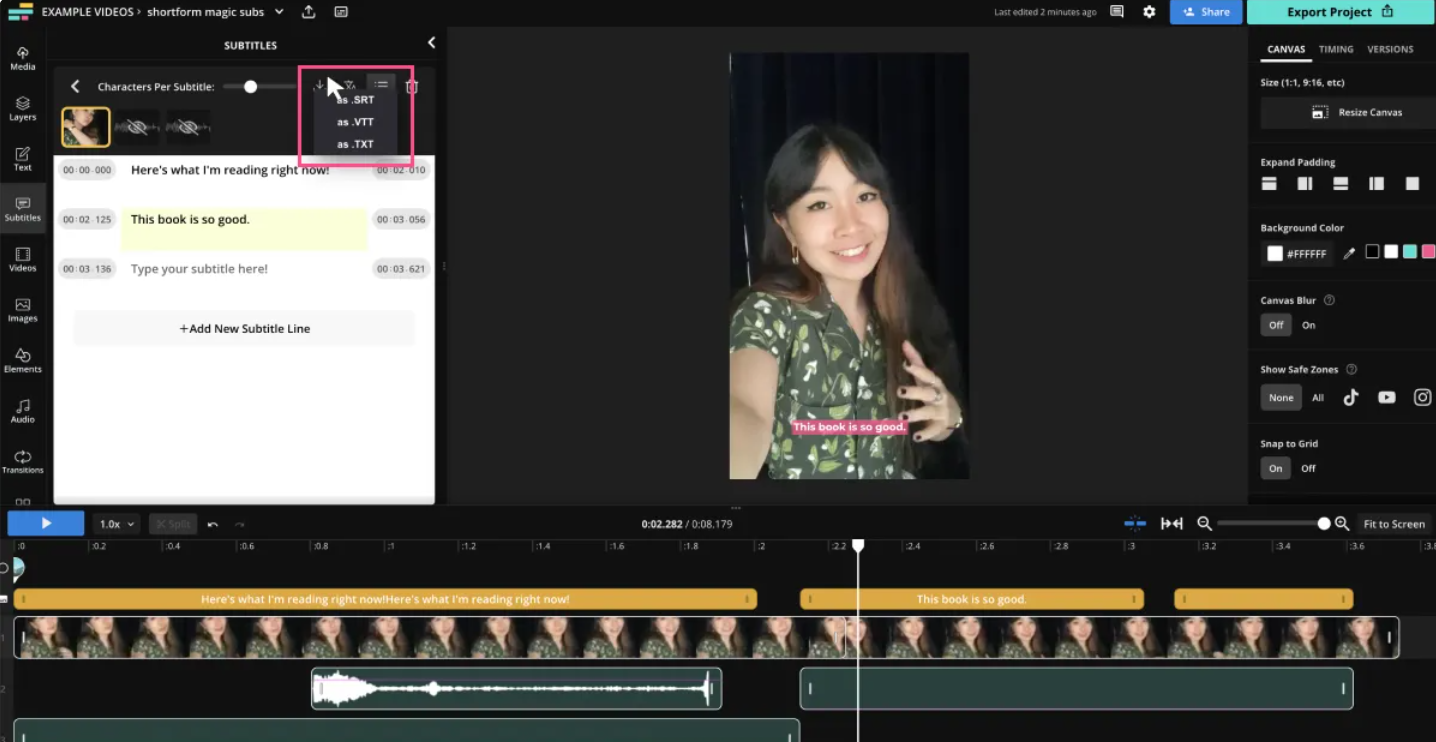This screenshot has height=742, width=1436.
Task: Open the 1.0x playback speed dropdown
Action: (x=116, y=524)
